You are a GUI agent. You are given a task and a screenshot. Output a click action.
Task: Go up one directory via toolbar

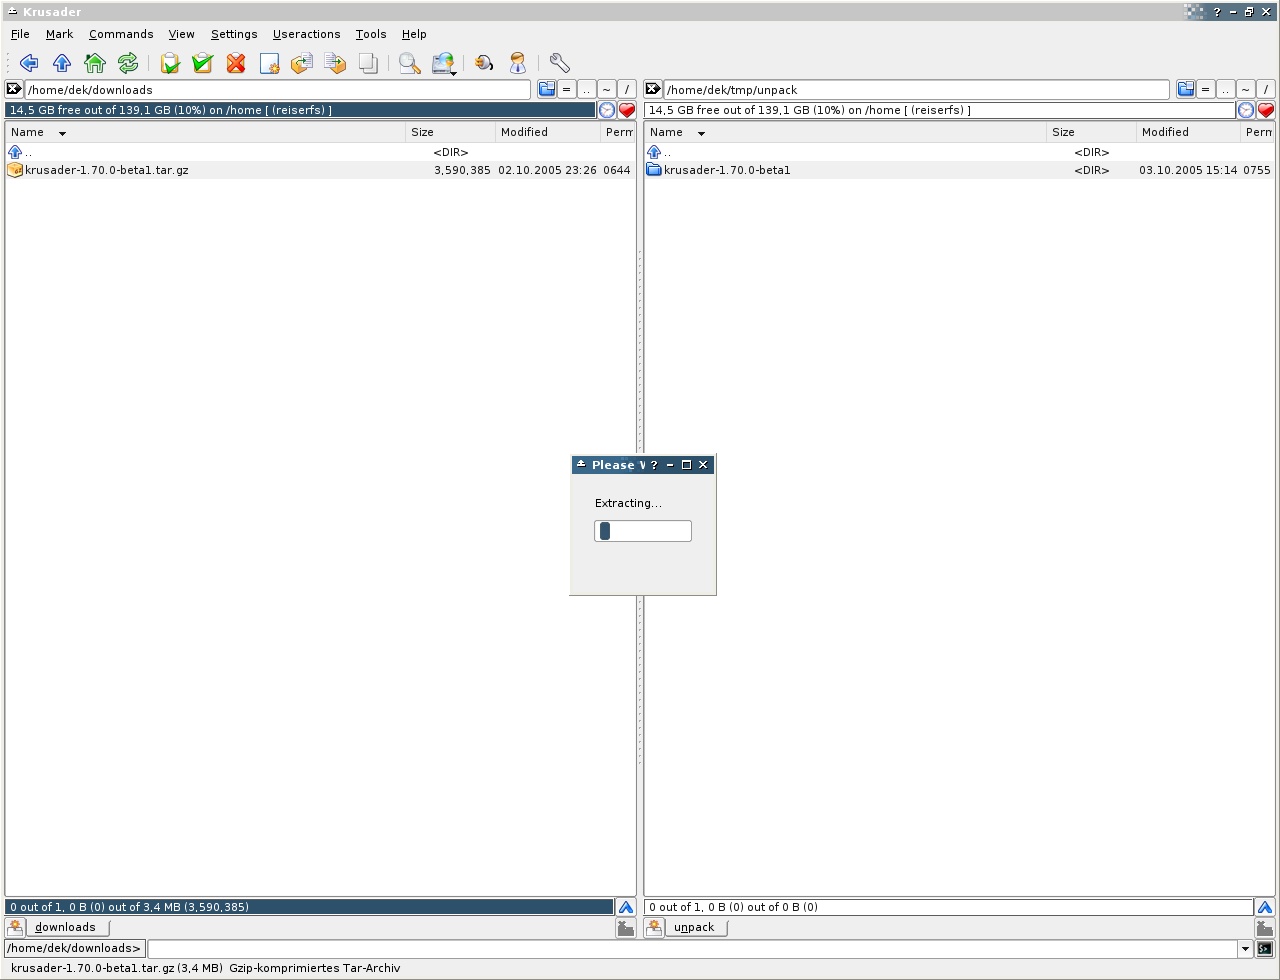62,63
